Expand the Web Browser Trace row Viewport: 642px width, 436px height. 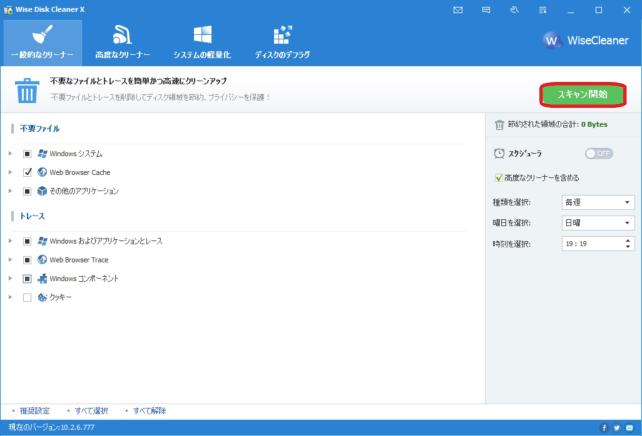10,260
